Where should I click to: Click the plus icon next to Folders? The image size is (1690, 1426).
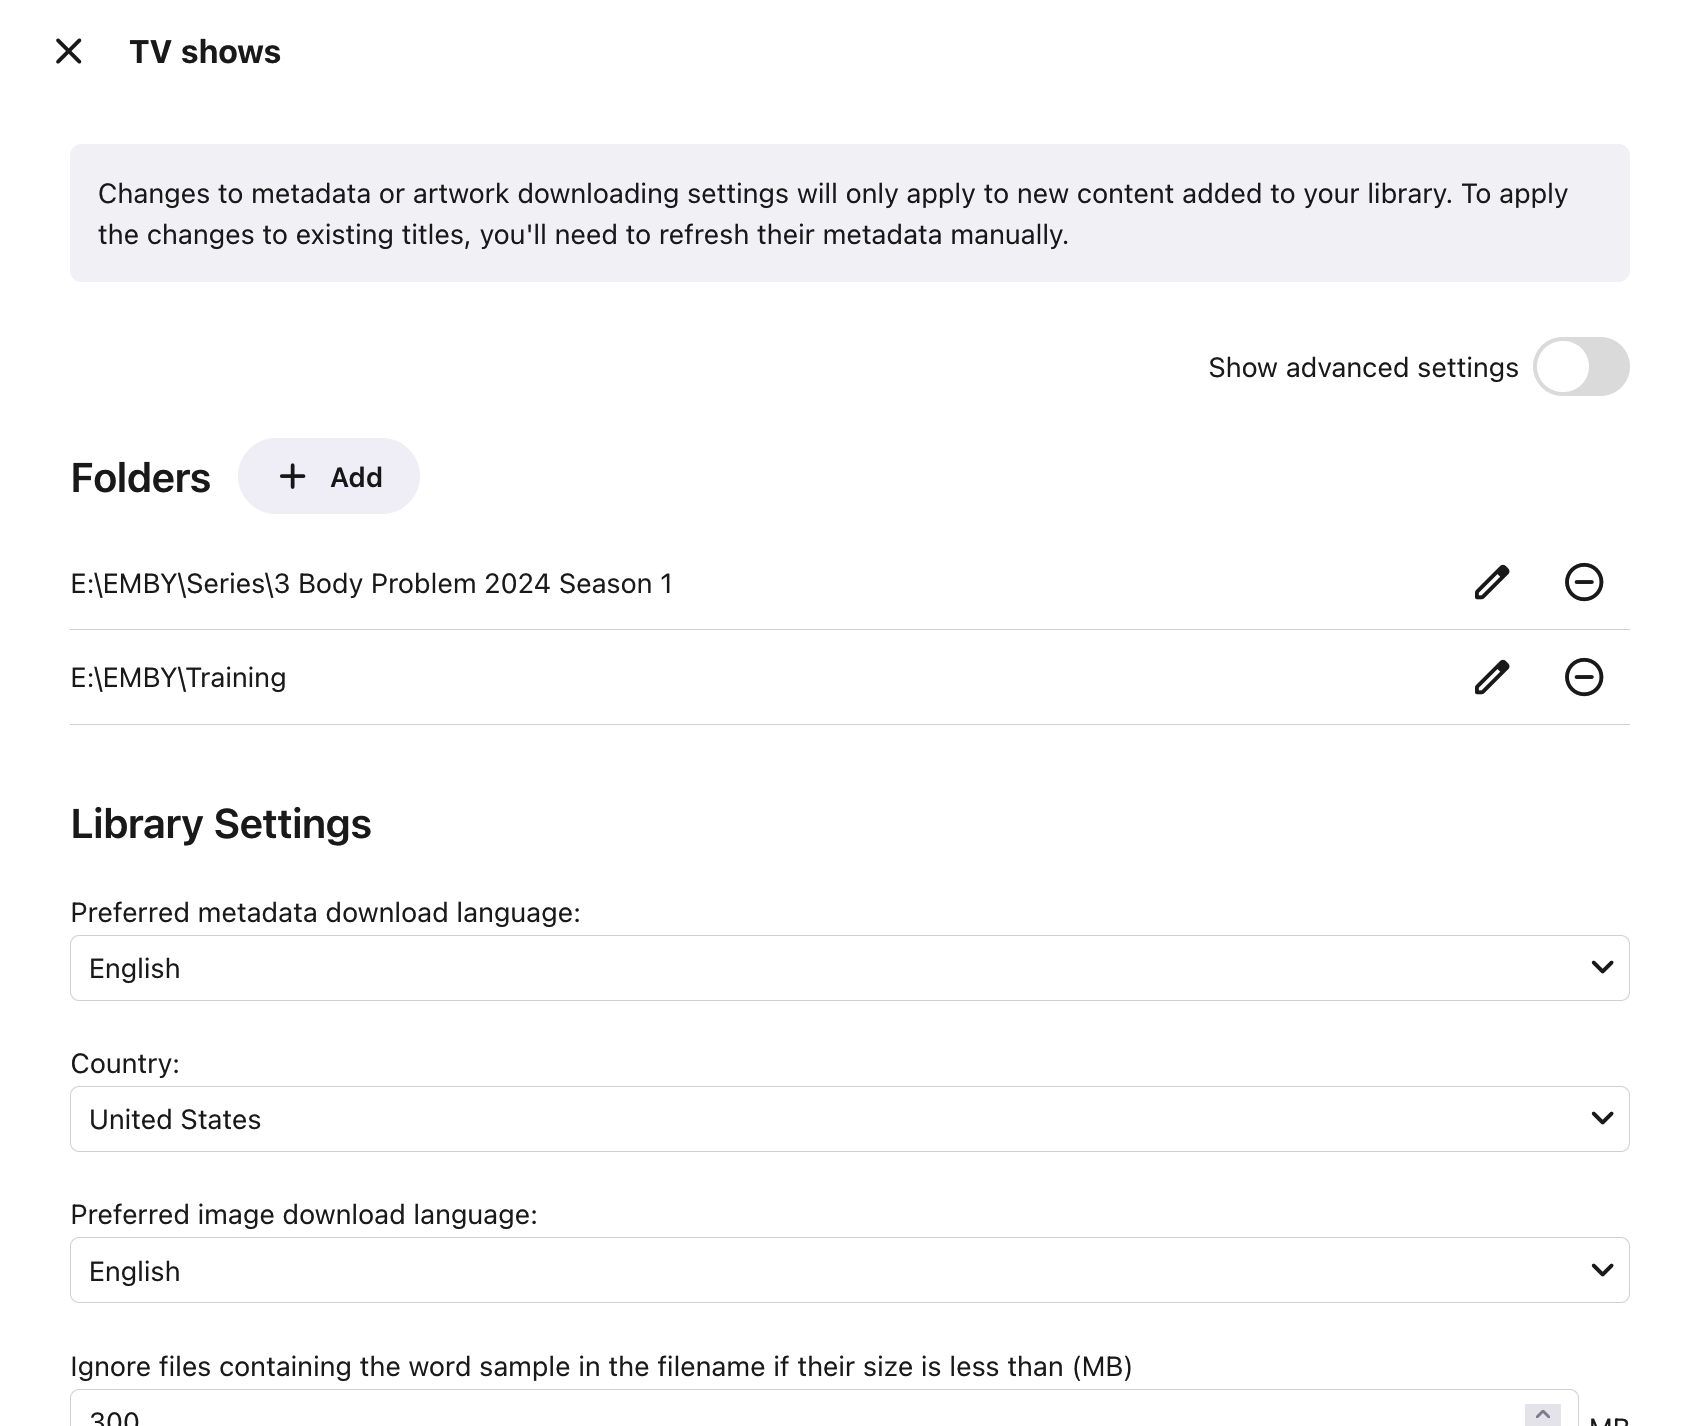click(292, 477)
